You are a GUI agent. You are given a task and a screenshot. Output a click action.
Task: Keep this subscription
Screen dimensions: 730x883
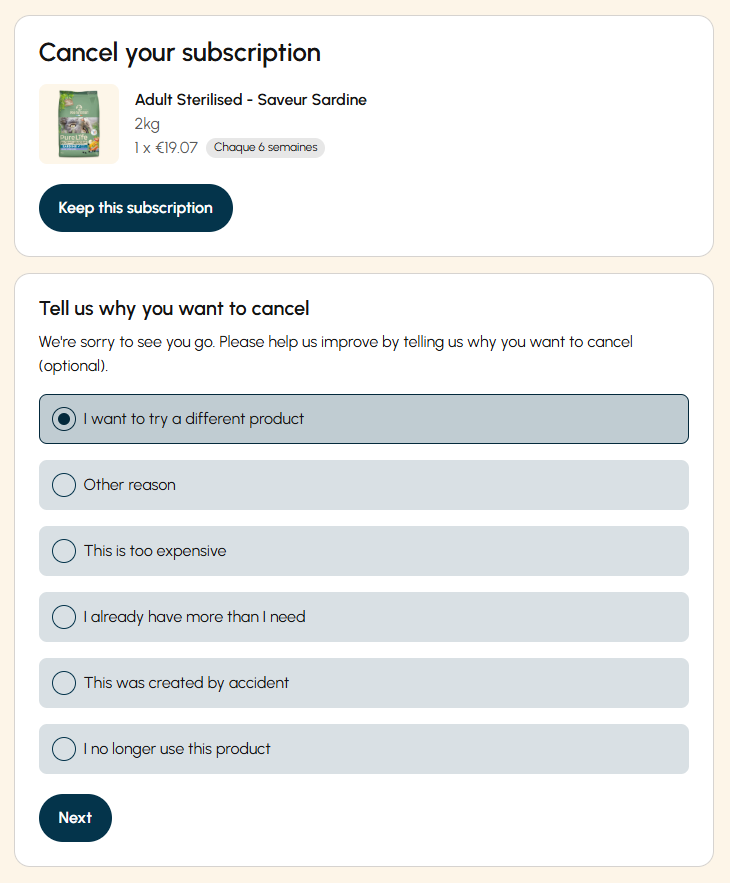click(136, 208)
